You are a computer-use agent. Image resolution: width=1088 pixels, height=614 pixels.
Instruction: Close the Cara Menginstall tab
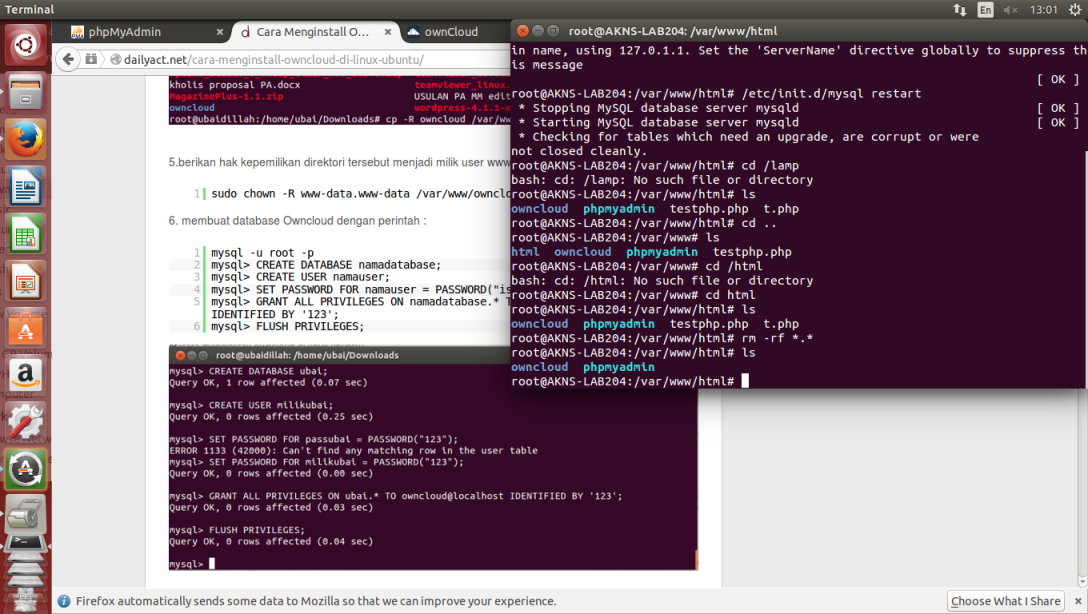tap(388, 32)
